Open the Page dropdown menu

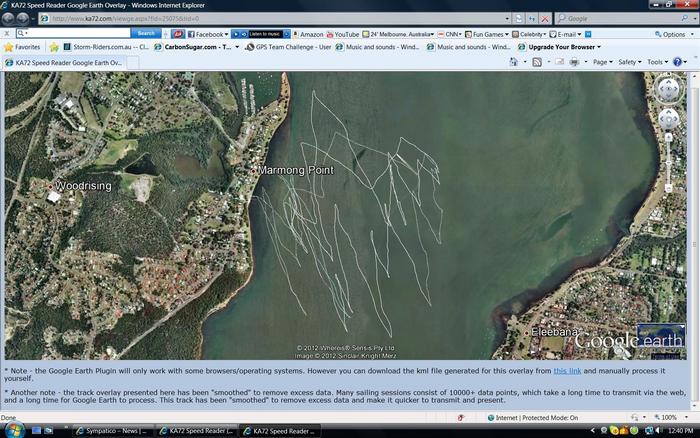(x=602, y=62)
